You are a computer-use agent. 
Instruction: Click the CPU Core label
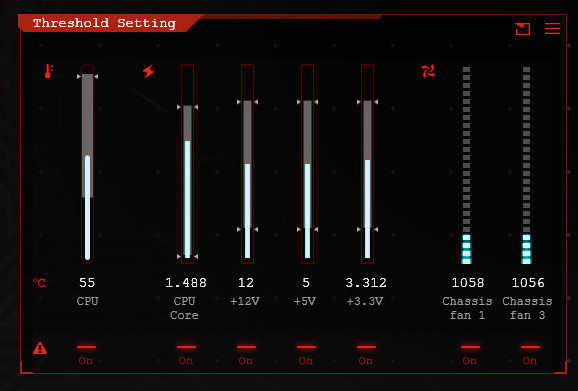coord(184,308)
